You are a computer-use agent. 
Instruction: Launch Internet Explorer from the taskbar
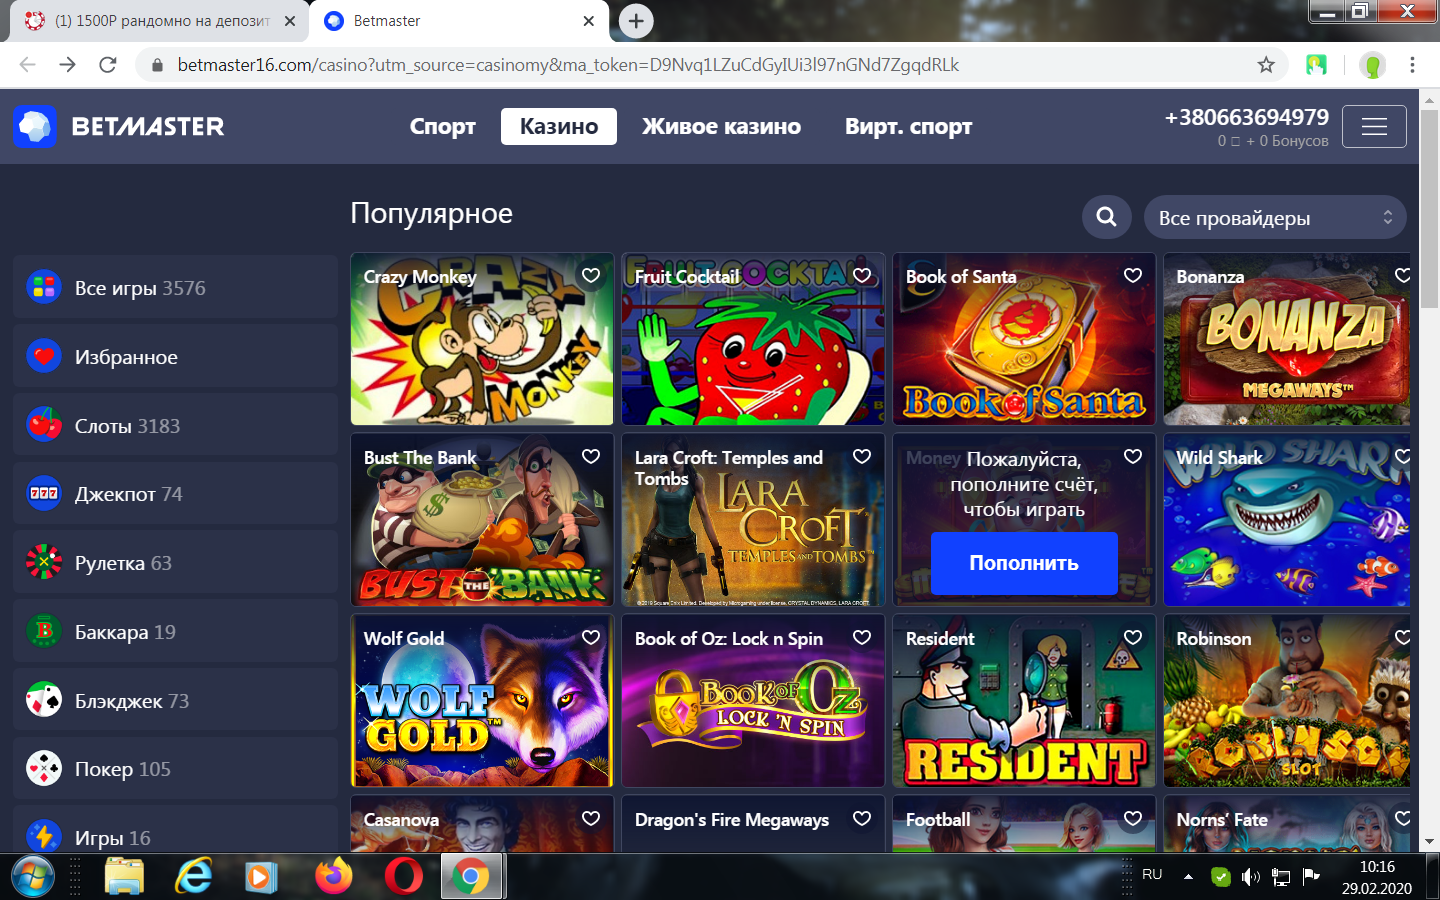(x=193, y=877)
